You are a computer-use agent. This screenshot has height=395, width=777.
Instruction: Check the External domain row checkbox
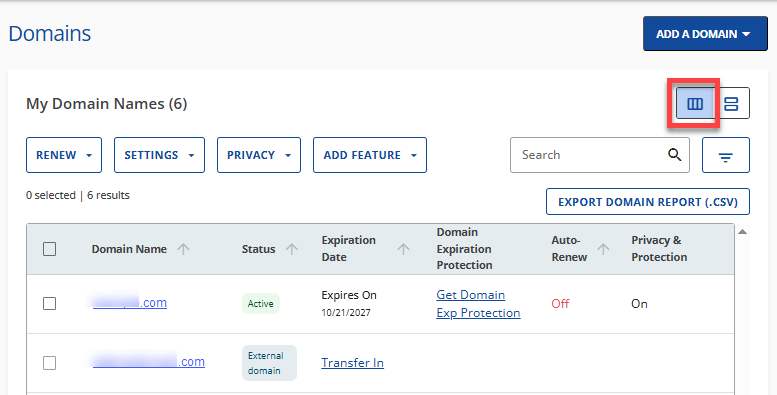(50, 363)
